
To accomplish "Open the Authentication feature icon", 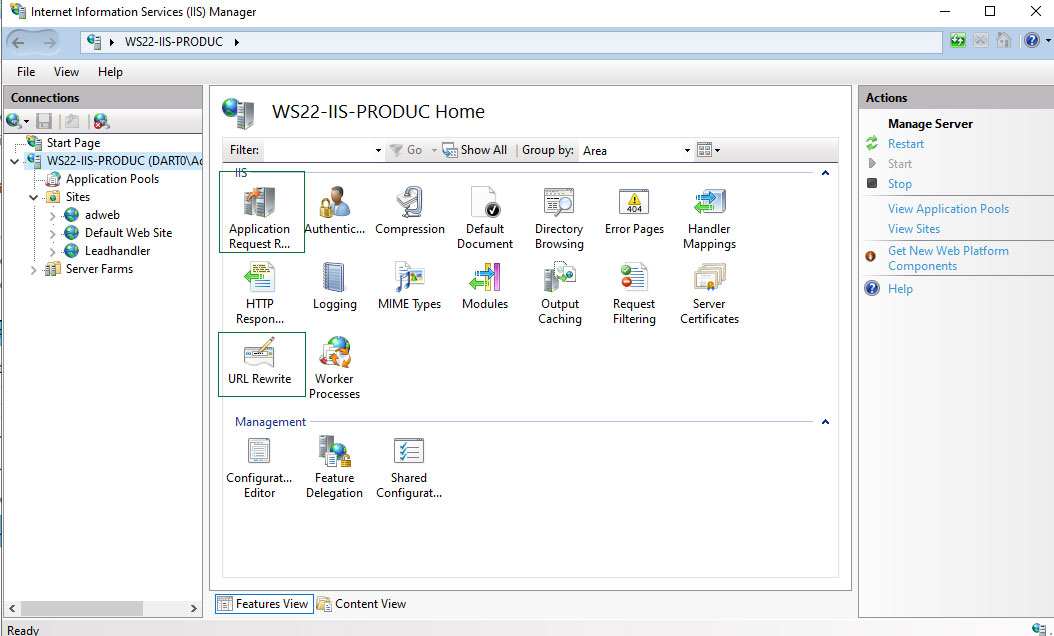I will pos(334,211).
